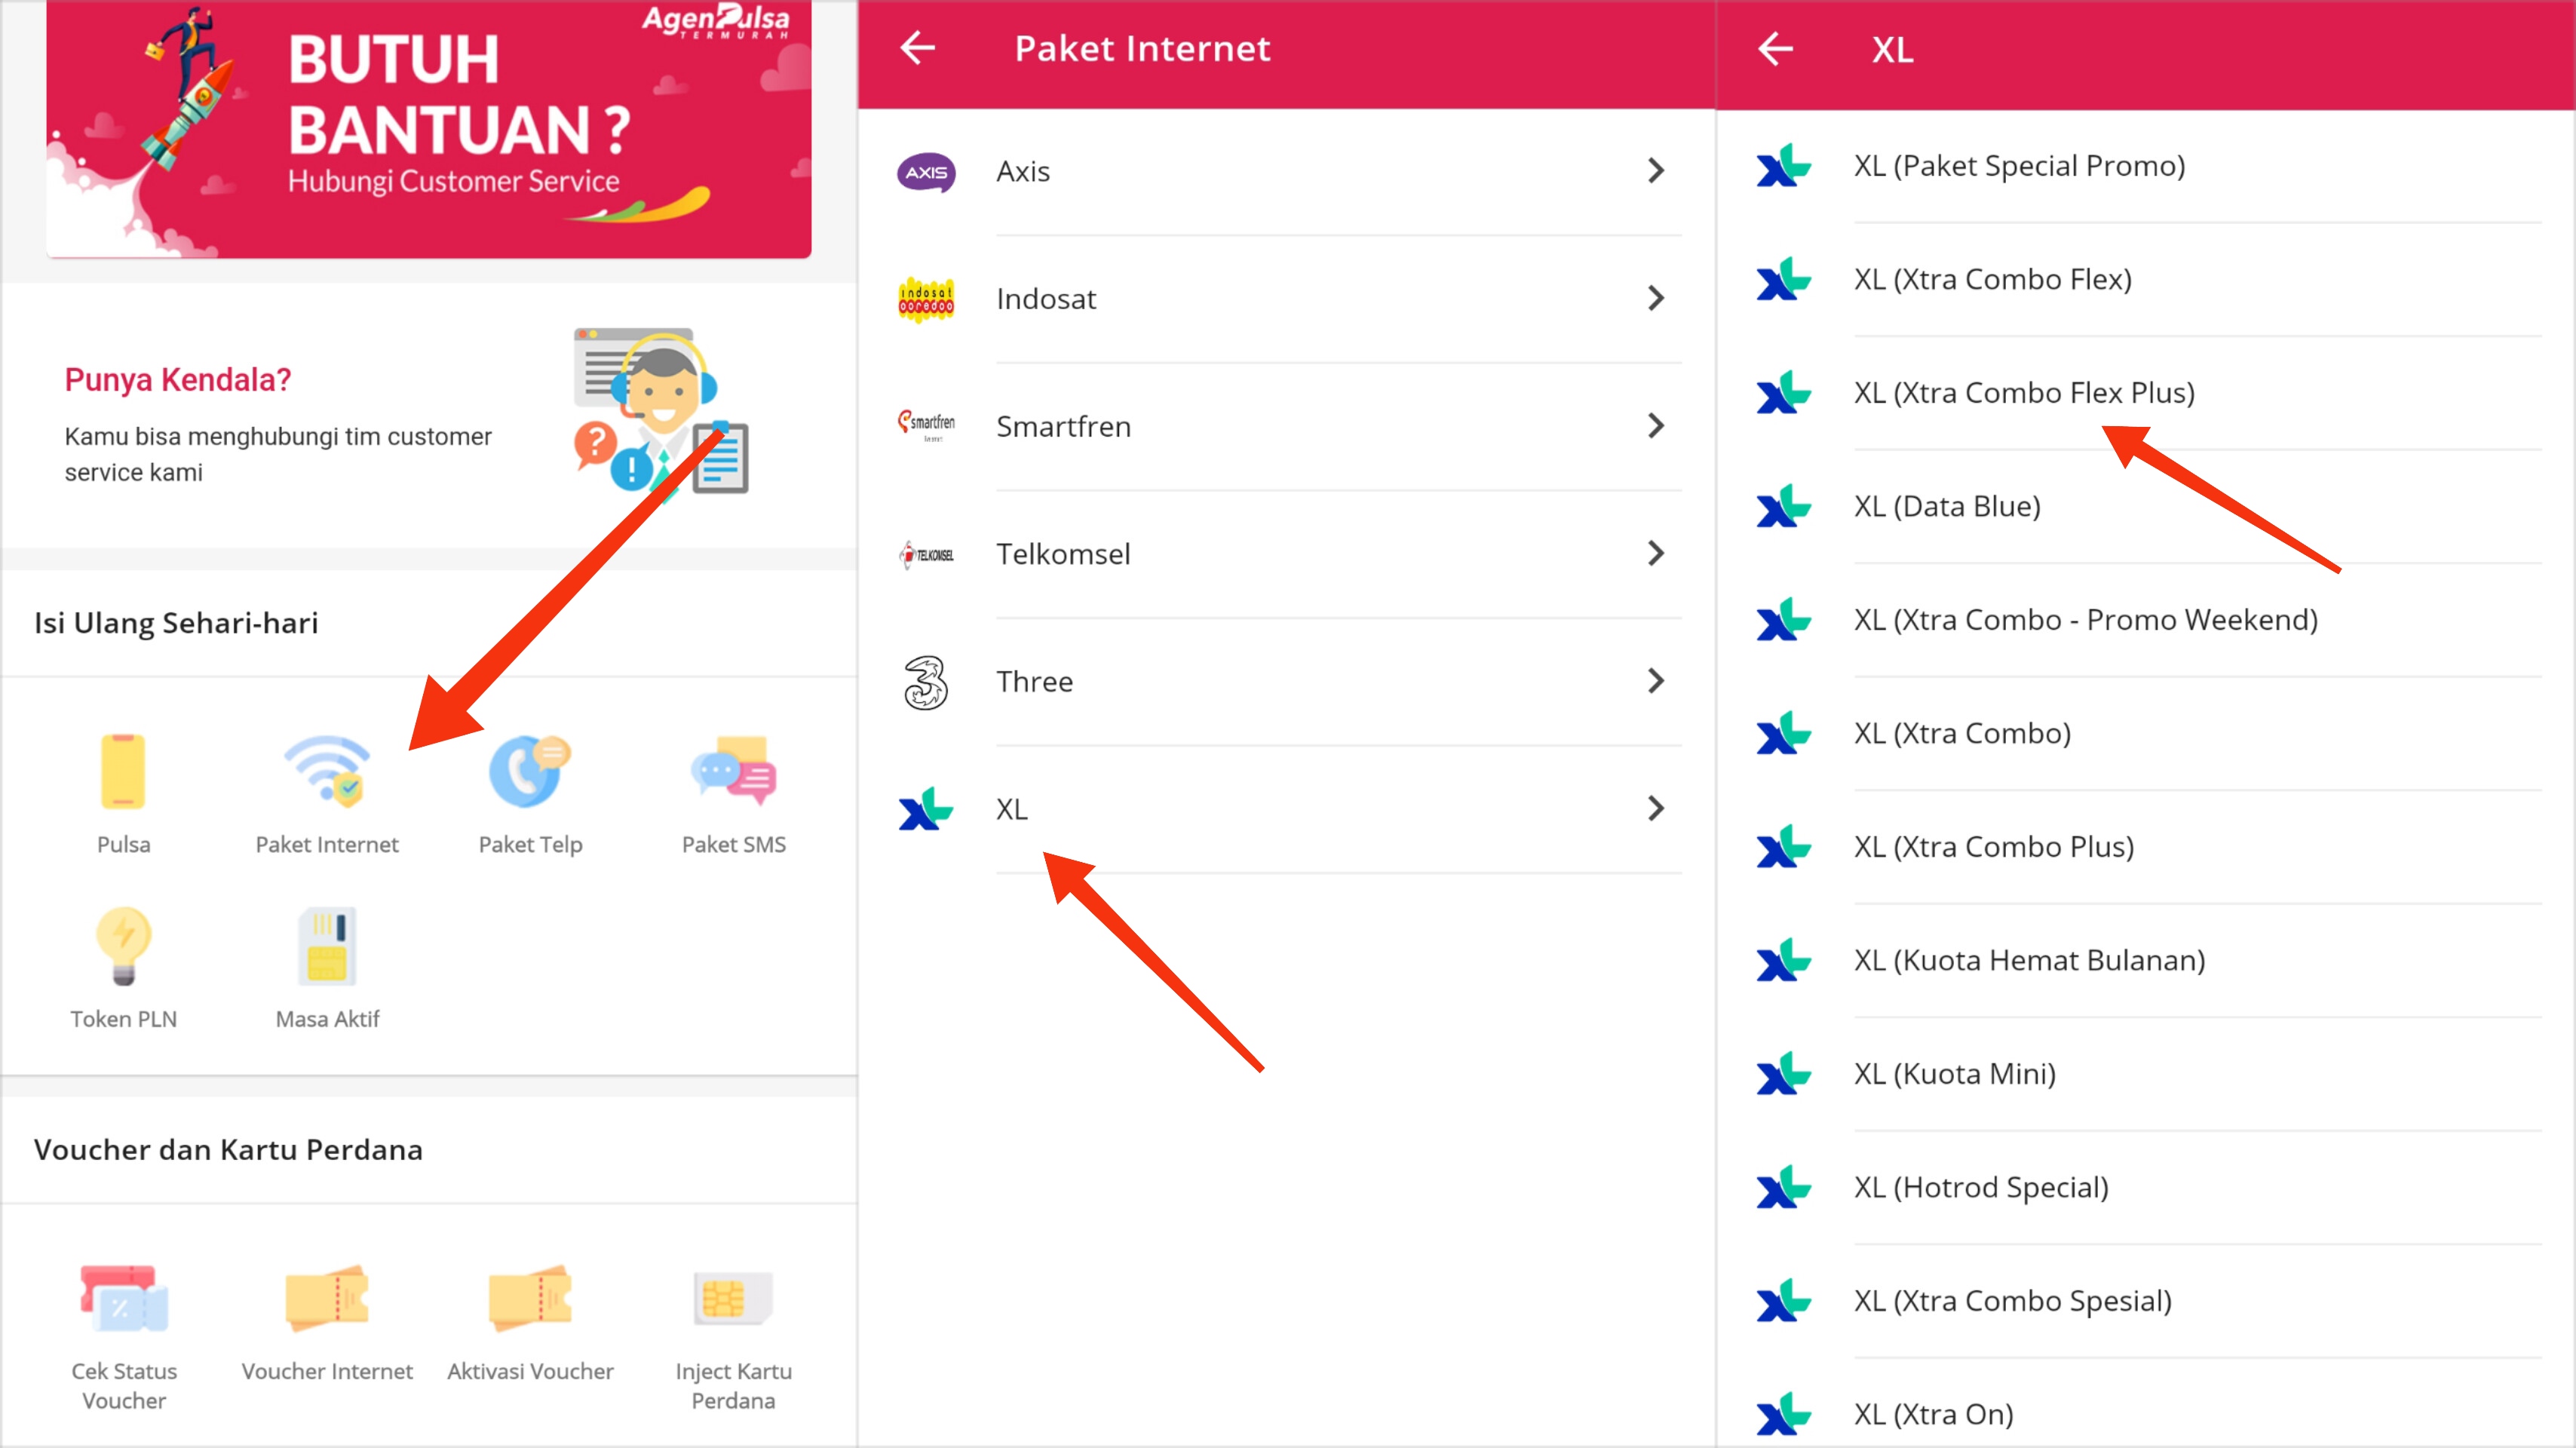
Task: Open Voucher Internet ticket icon
Action: click(327, 1298)
